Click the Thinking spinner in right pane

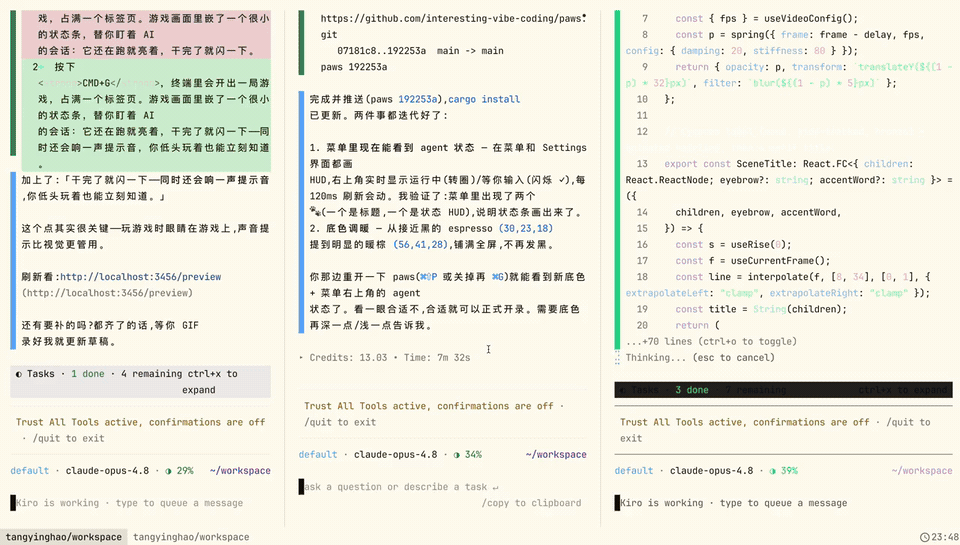[x=617, y=358]
